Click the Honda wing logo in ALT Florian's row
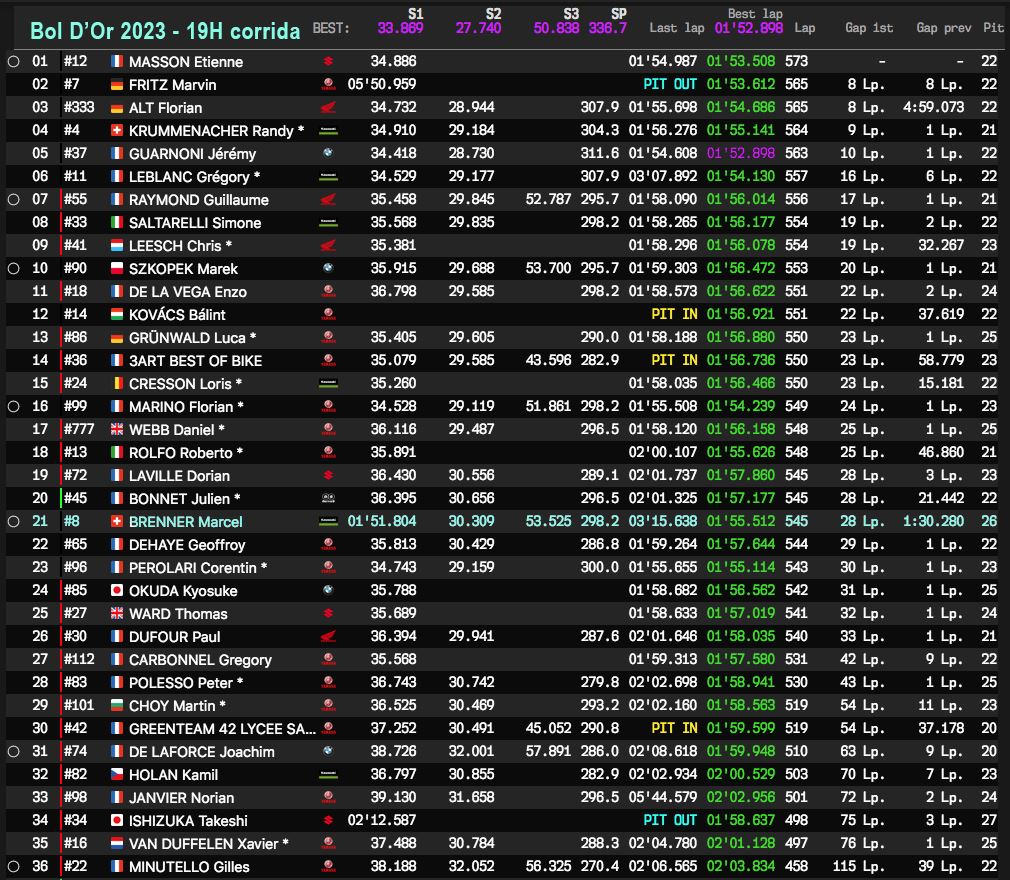This screenshot has height=880, width=1010. [329, 108]
